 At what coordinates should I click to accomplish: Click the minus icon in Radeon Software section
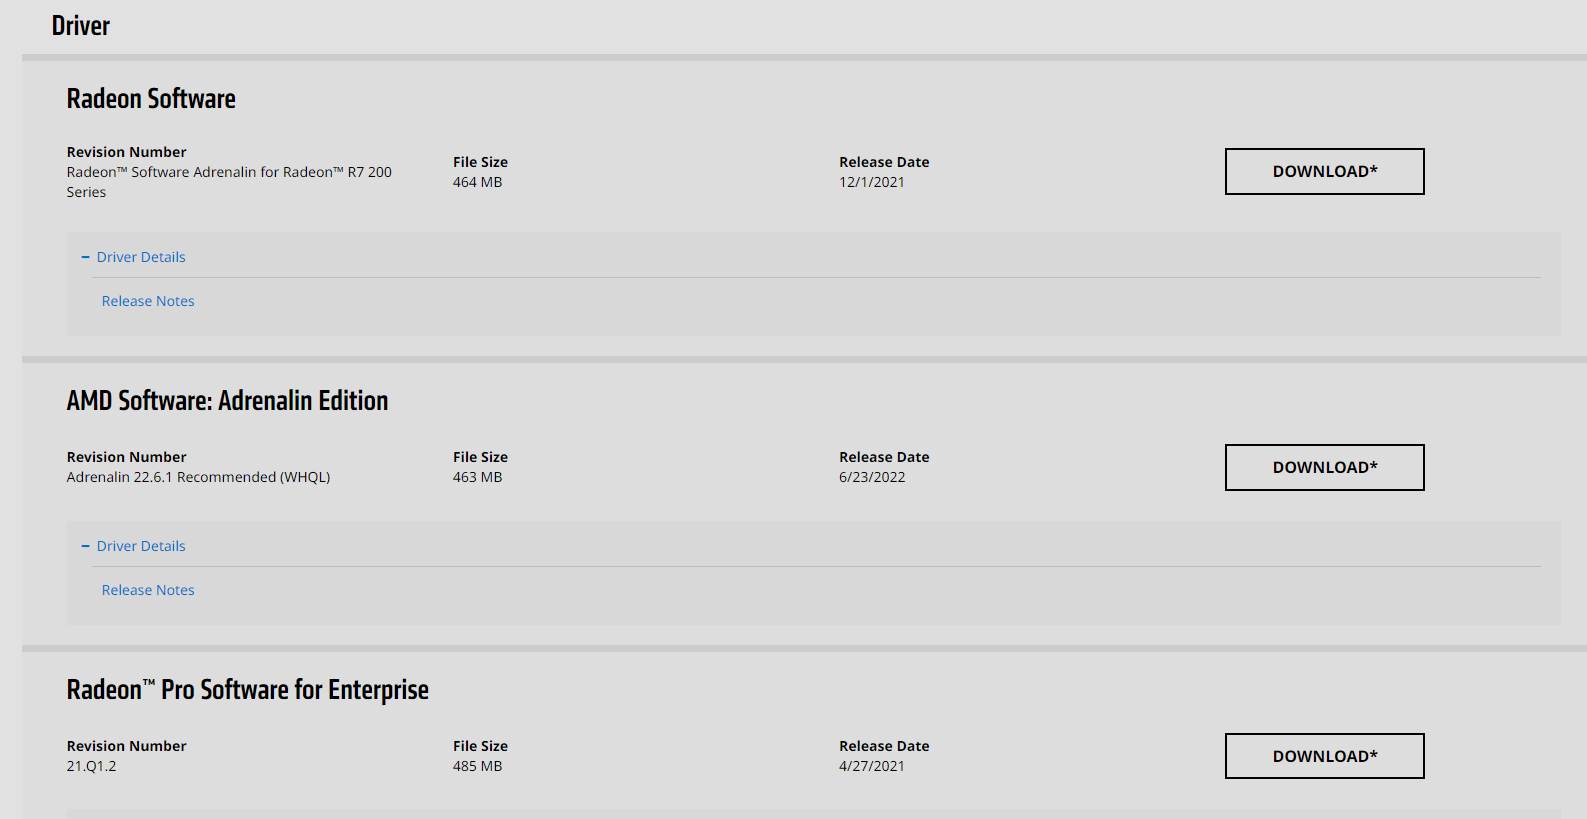click(x=85, y=257)
